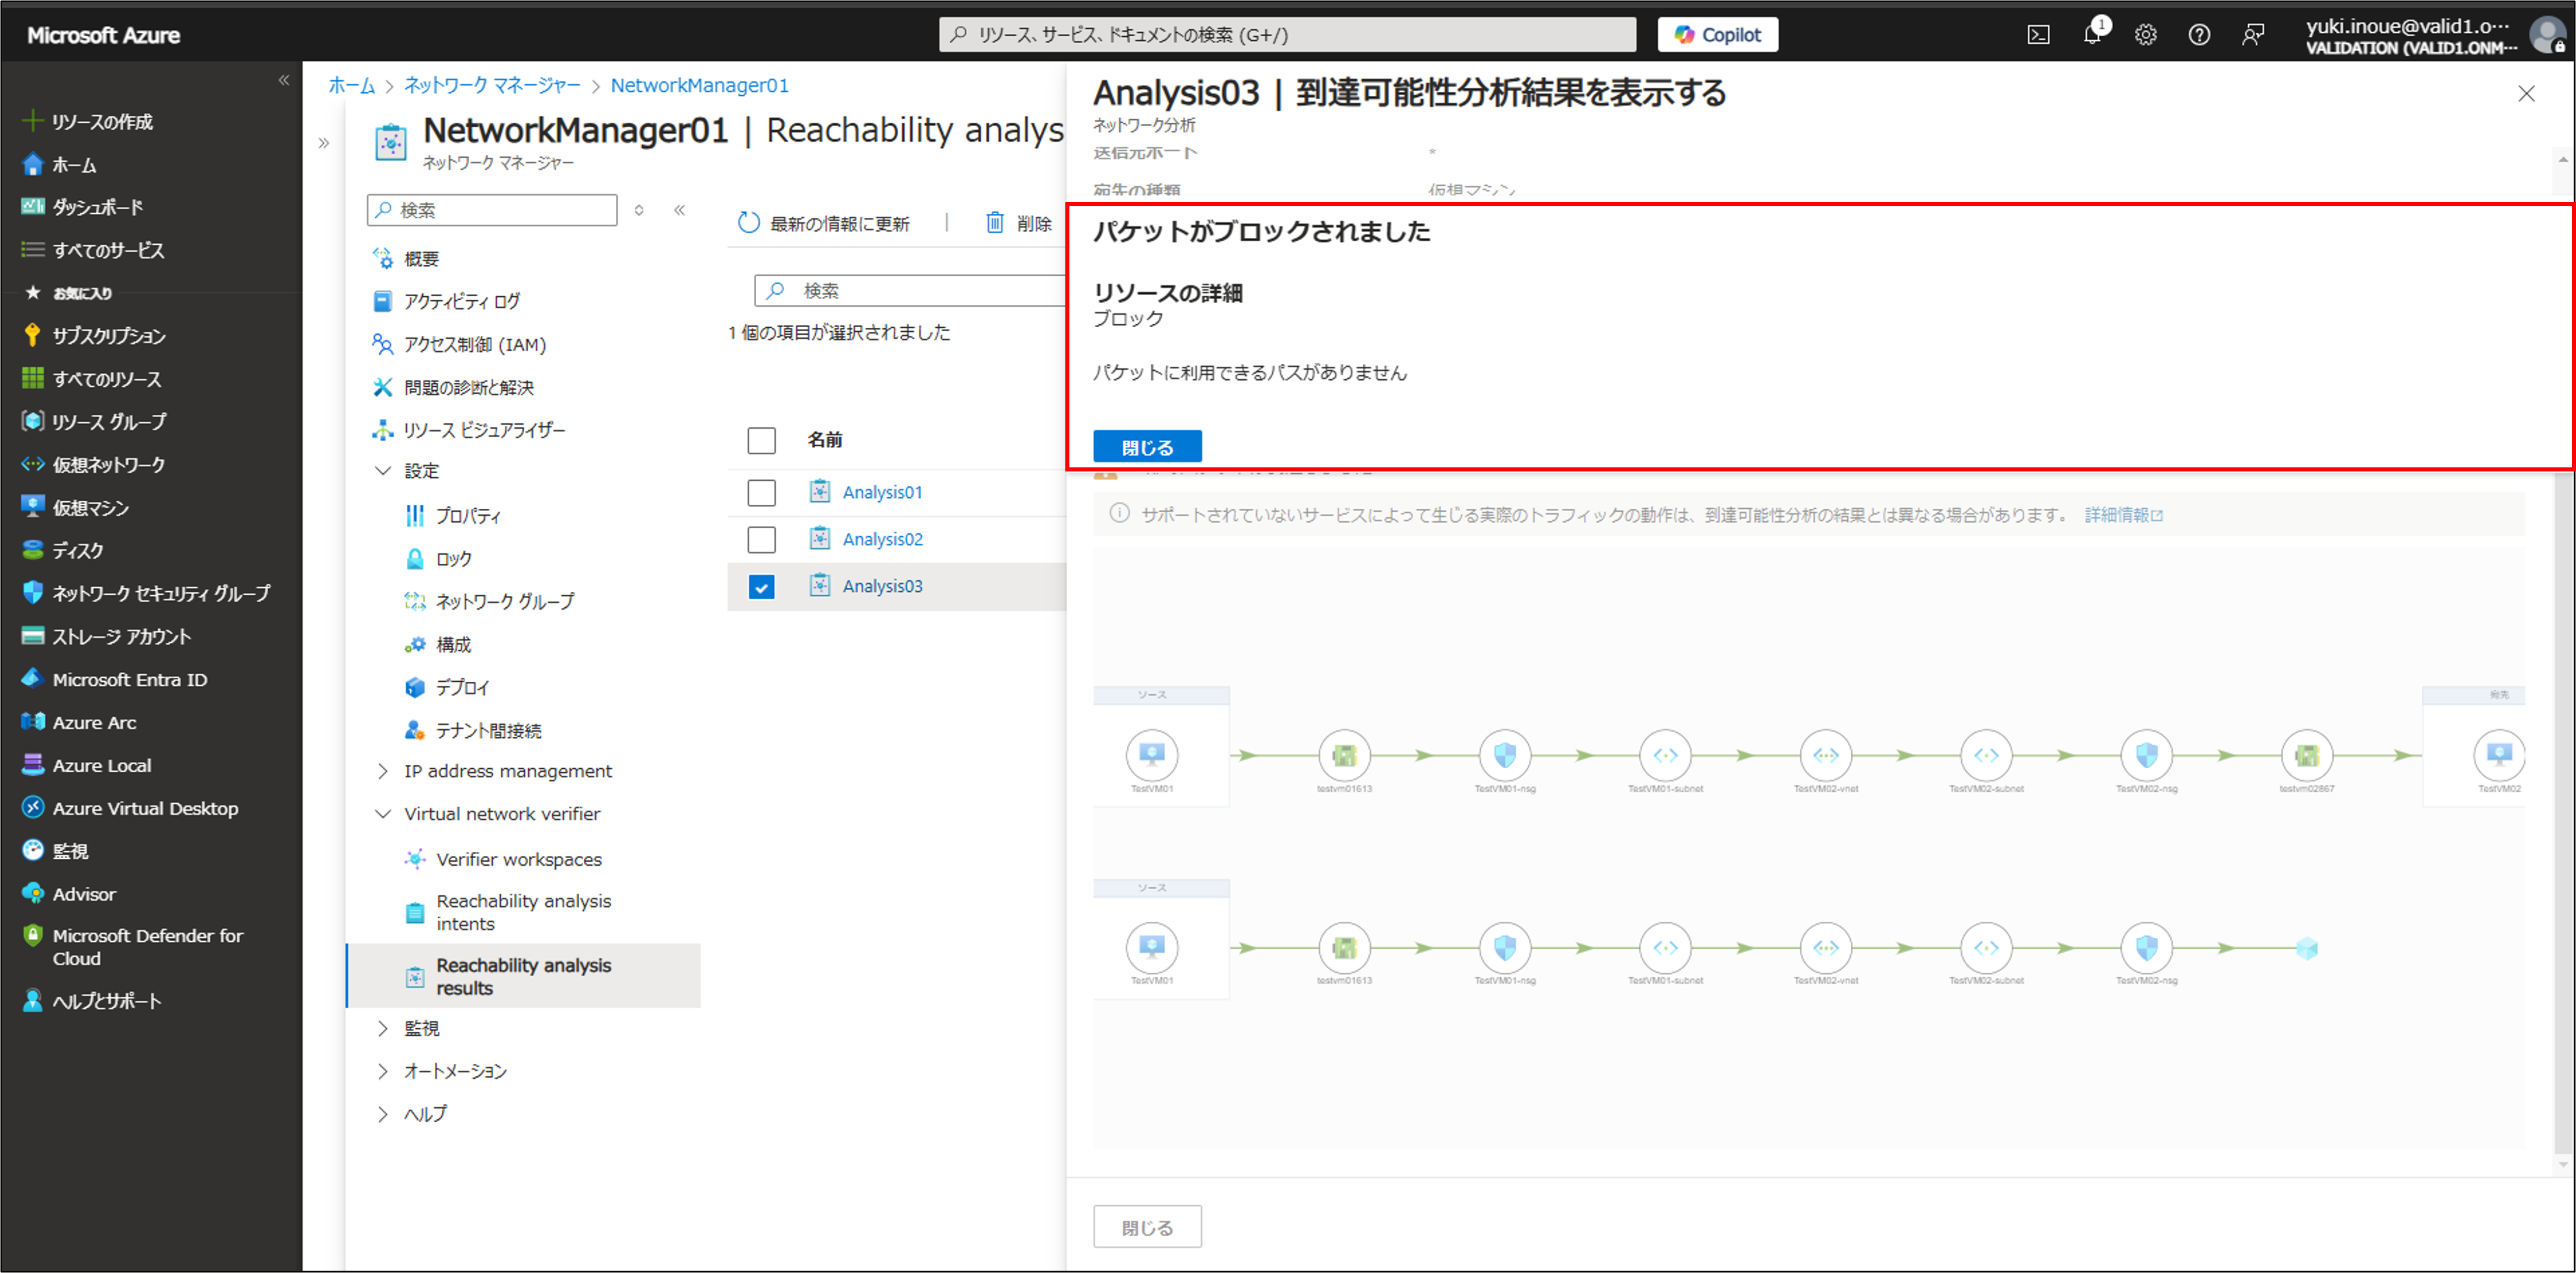Open 構成 under 設定

(437, 645)
